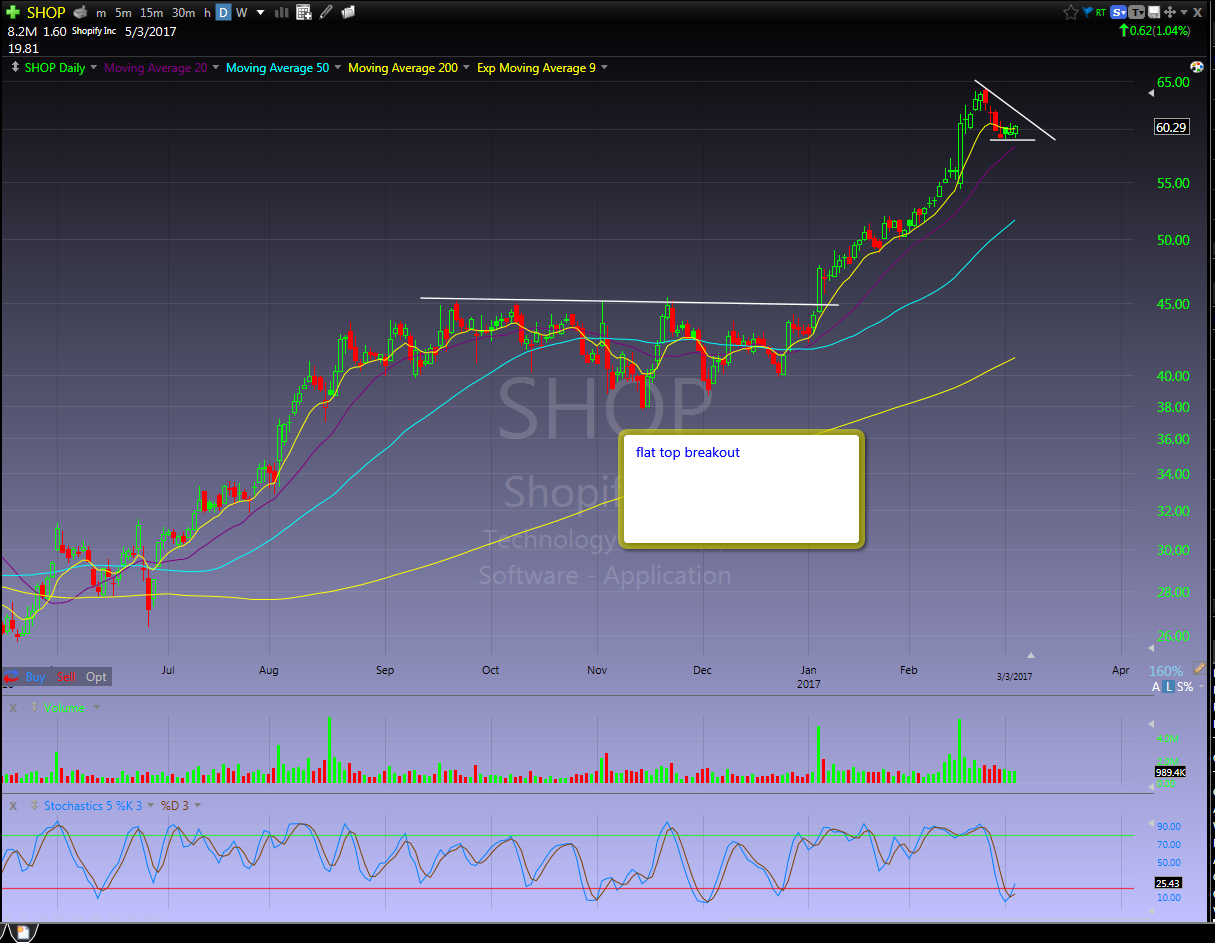1215x943 pixels.
Task: Click the new tab icon at bottom left
Action: click(x=21, y=932)
